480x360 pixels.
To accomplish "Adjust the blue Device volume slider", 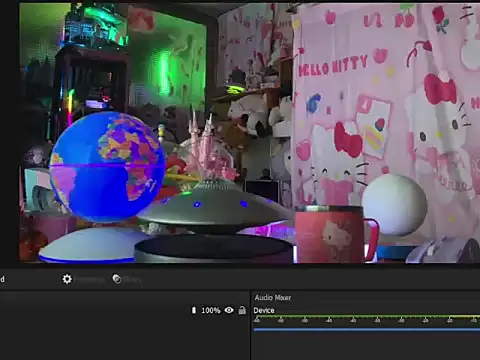I will 367,330.
